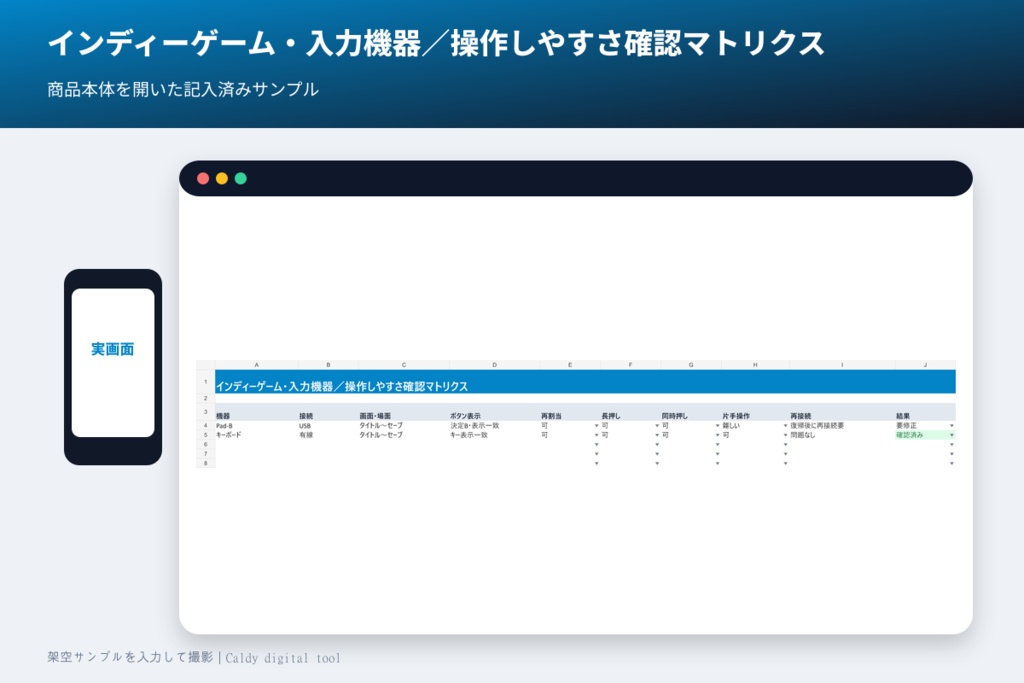Image resolution: width=1024 pixels, height=683 pixels.
Task: Click the 再接続 header cell
Action: coord(842,413)
